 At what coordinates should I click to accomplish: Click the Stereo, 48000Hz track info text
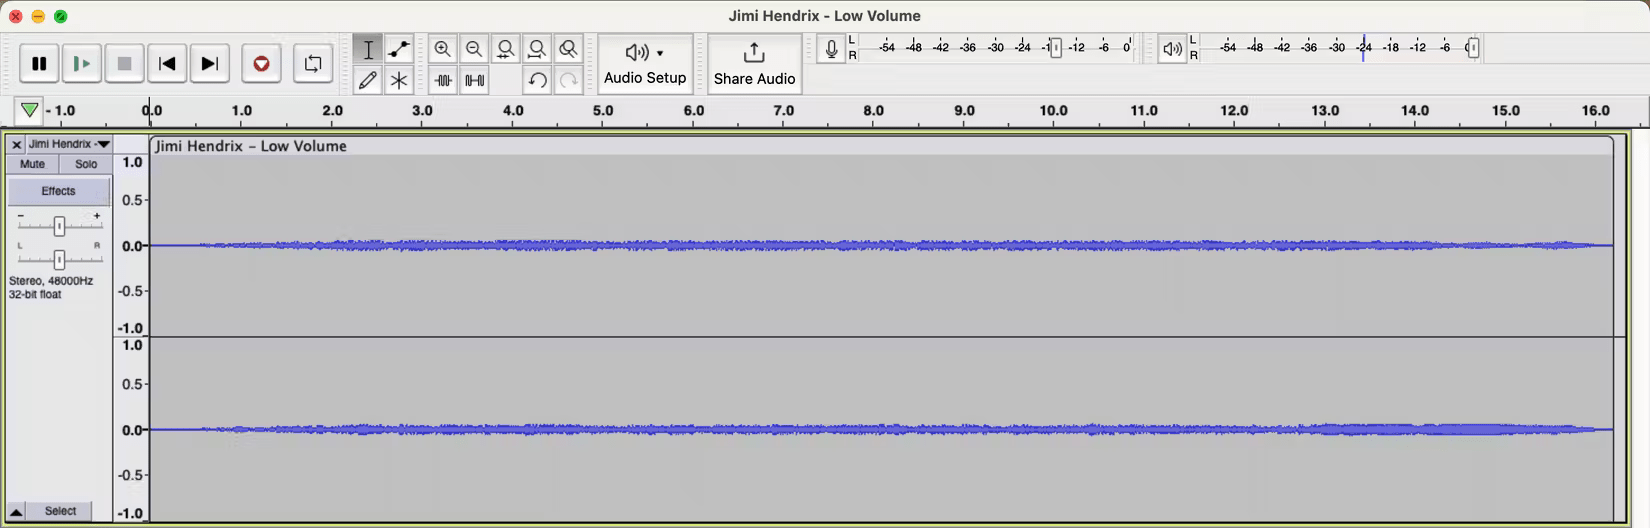pos(51,281)
